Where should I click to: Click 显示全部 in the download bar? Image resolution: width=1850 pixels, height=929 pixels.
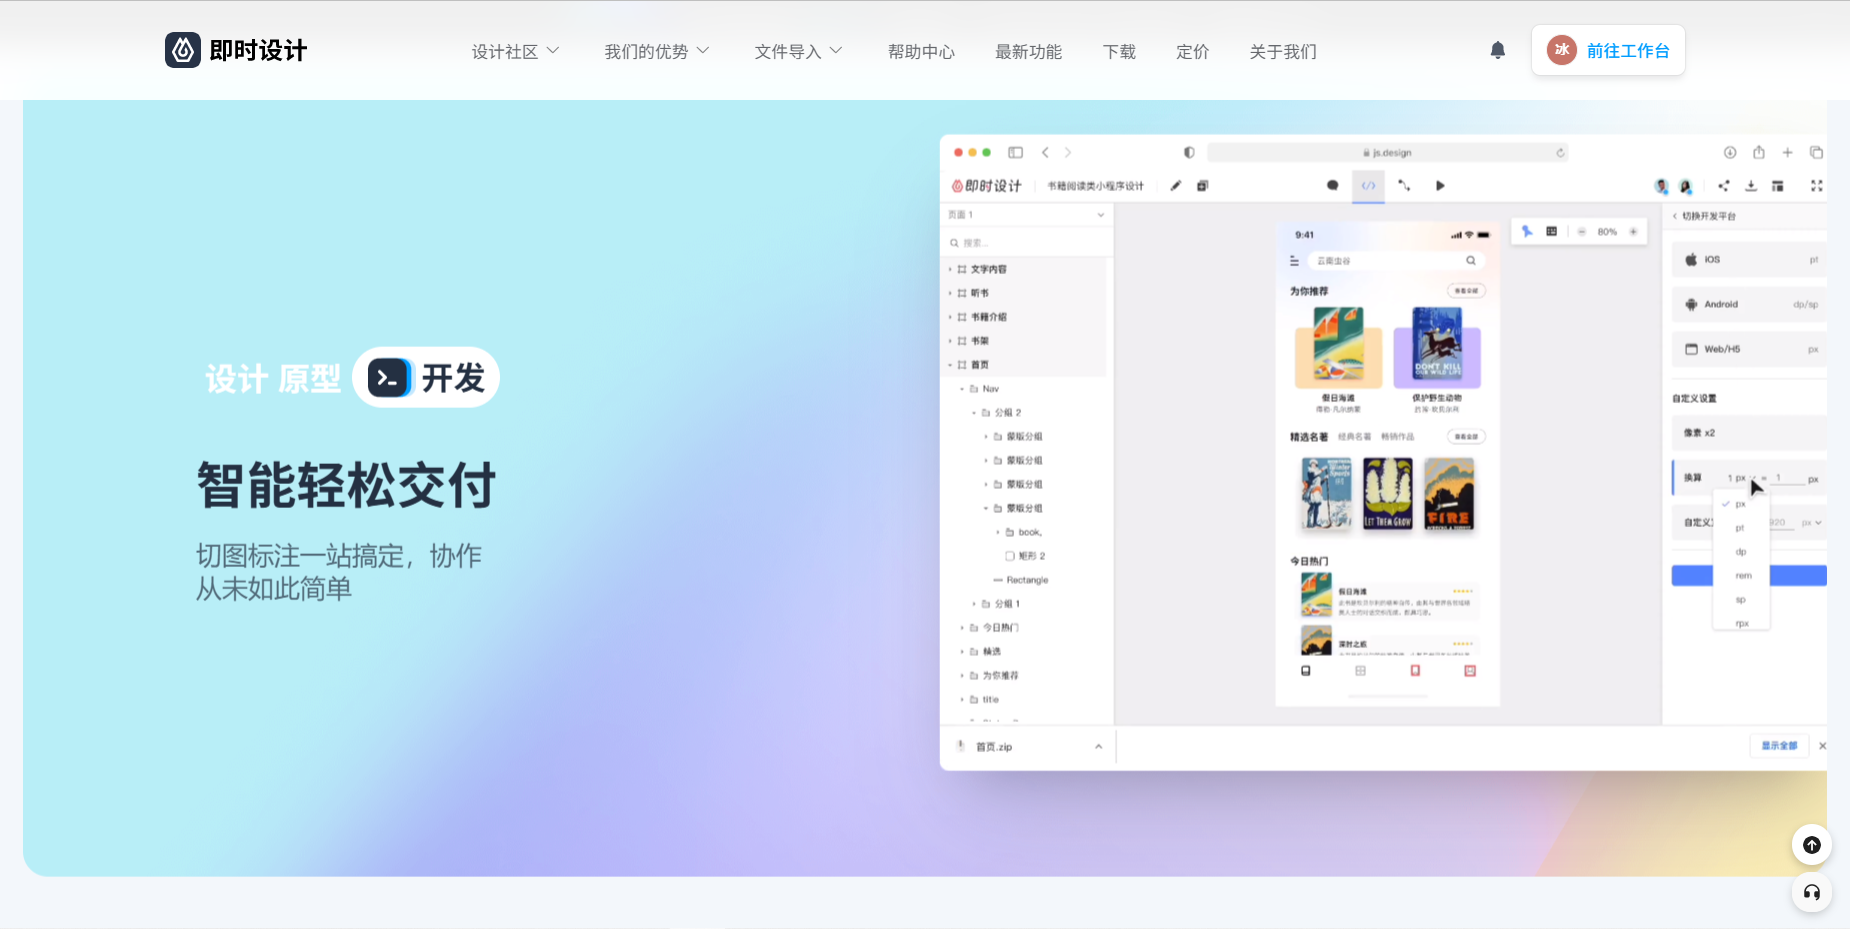[x=1779, y=746]
